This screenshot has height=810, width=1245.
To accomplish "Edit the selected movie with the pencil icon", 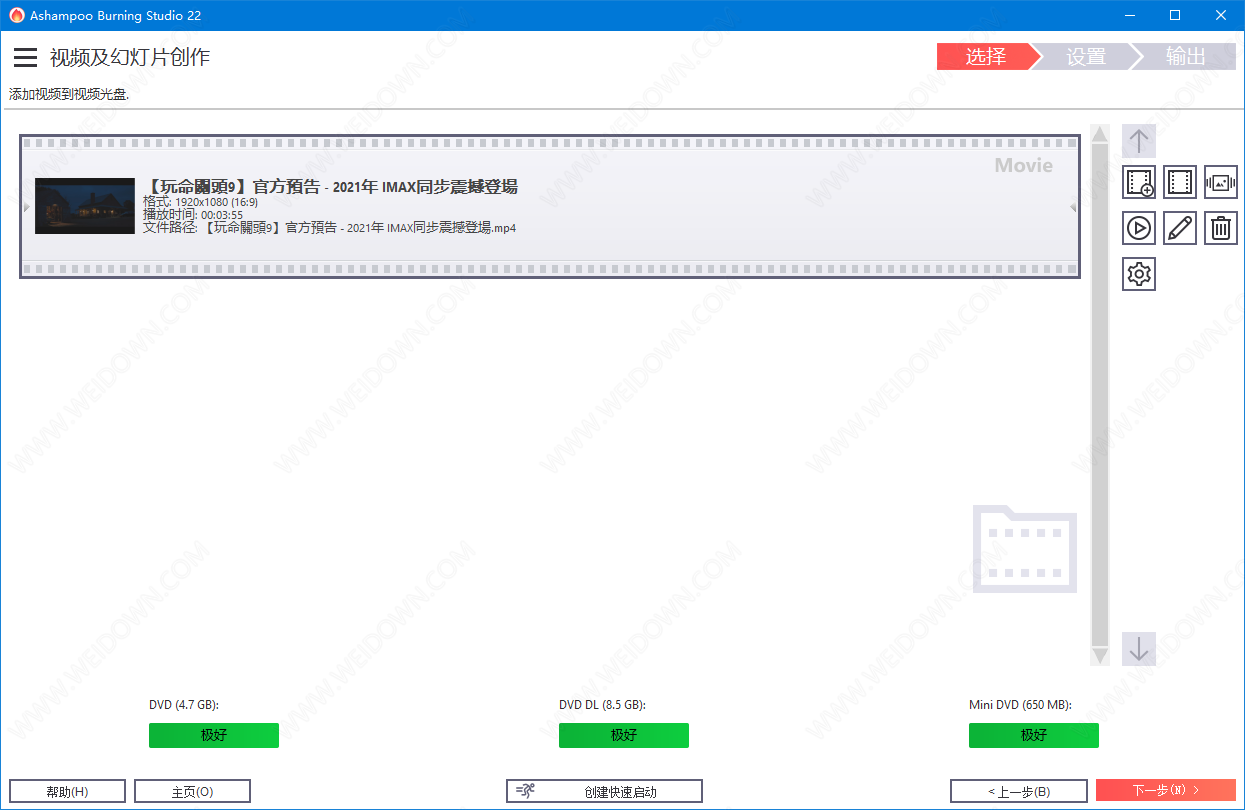I will click(x=1180, y=228).
